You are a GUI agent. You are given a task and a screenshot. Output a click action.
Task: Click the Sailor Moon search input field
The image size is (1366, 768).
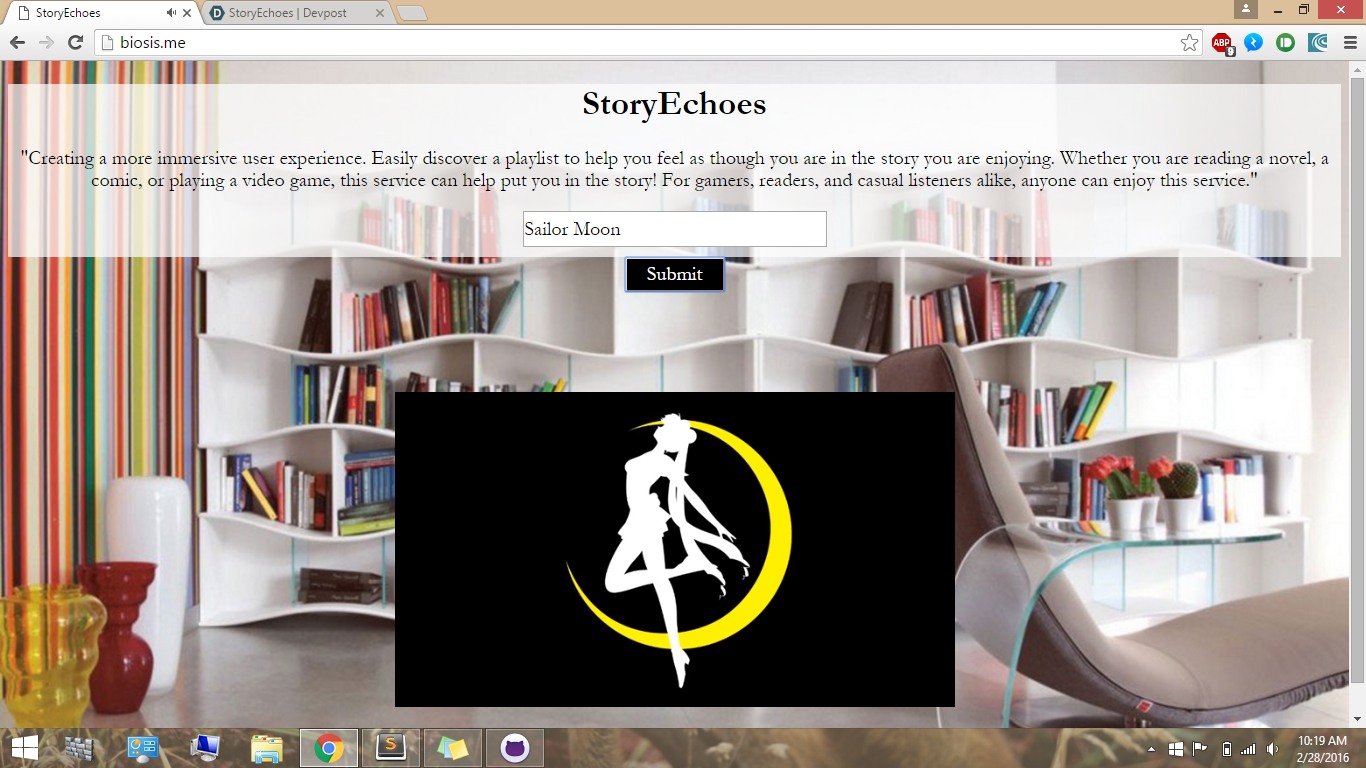click(674, 229)
